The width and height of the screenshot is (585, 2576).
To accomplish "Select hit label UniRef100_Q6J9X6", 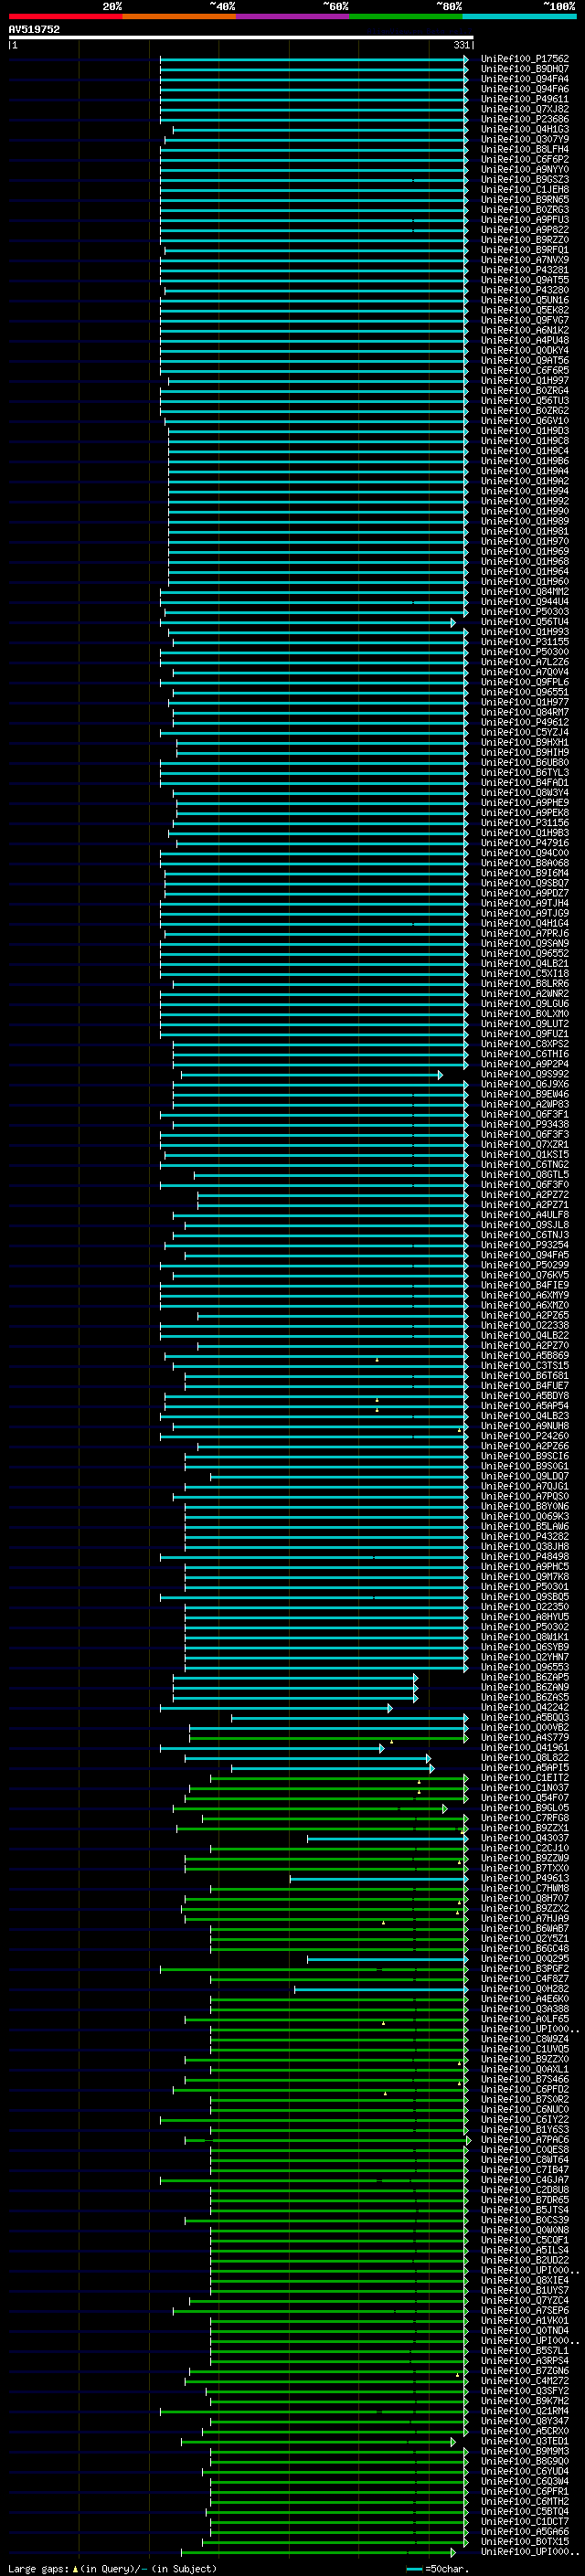I will (x=524, y=1084).
